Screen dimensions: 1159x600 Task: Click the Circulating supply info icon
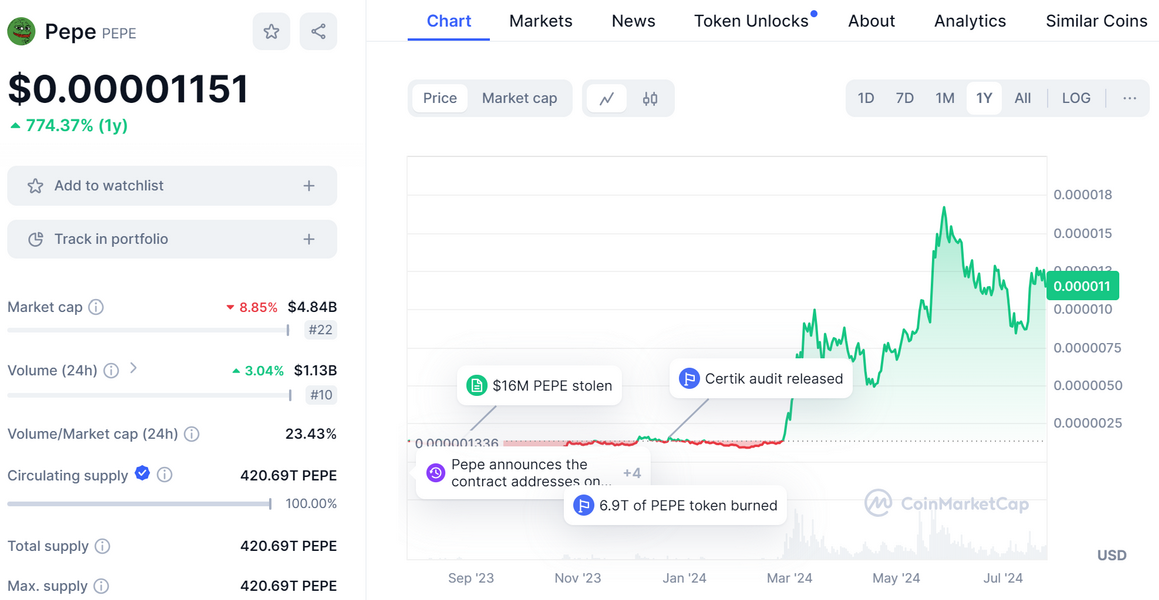(165, 475)
